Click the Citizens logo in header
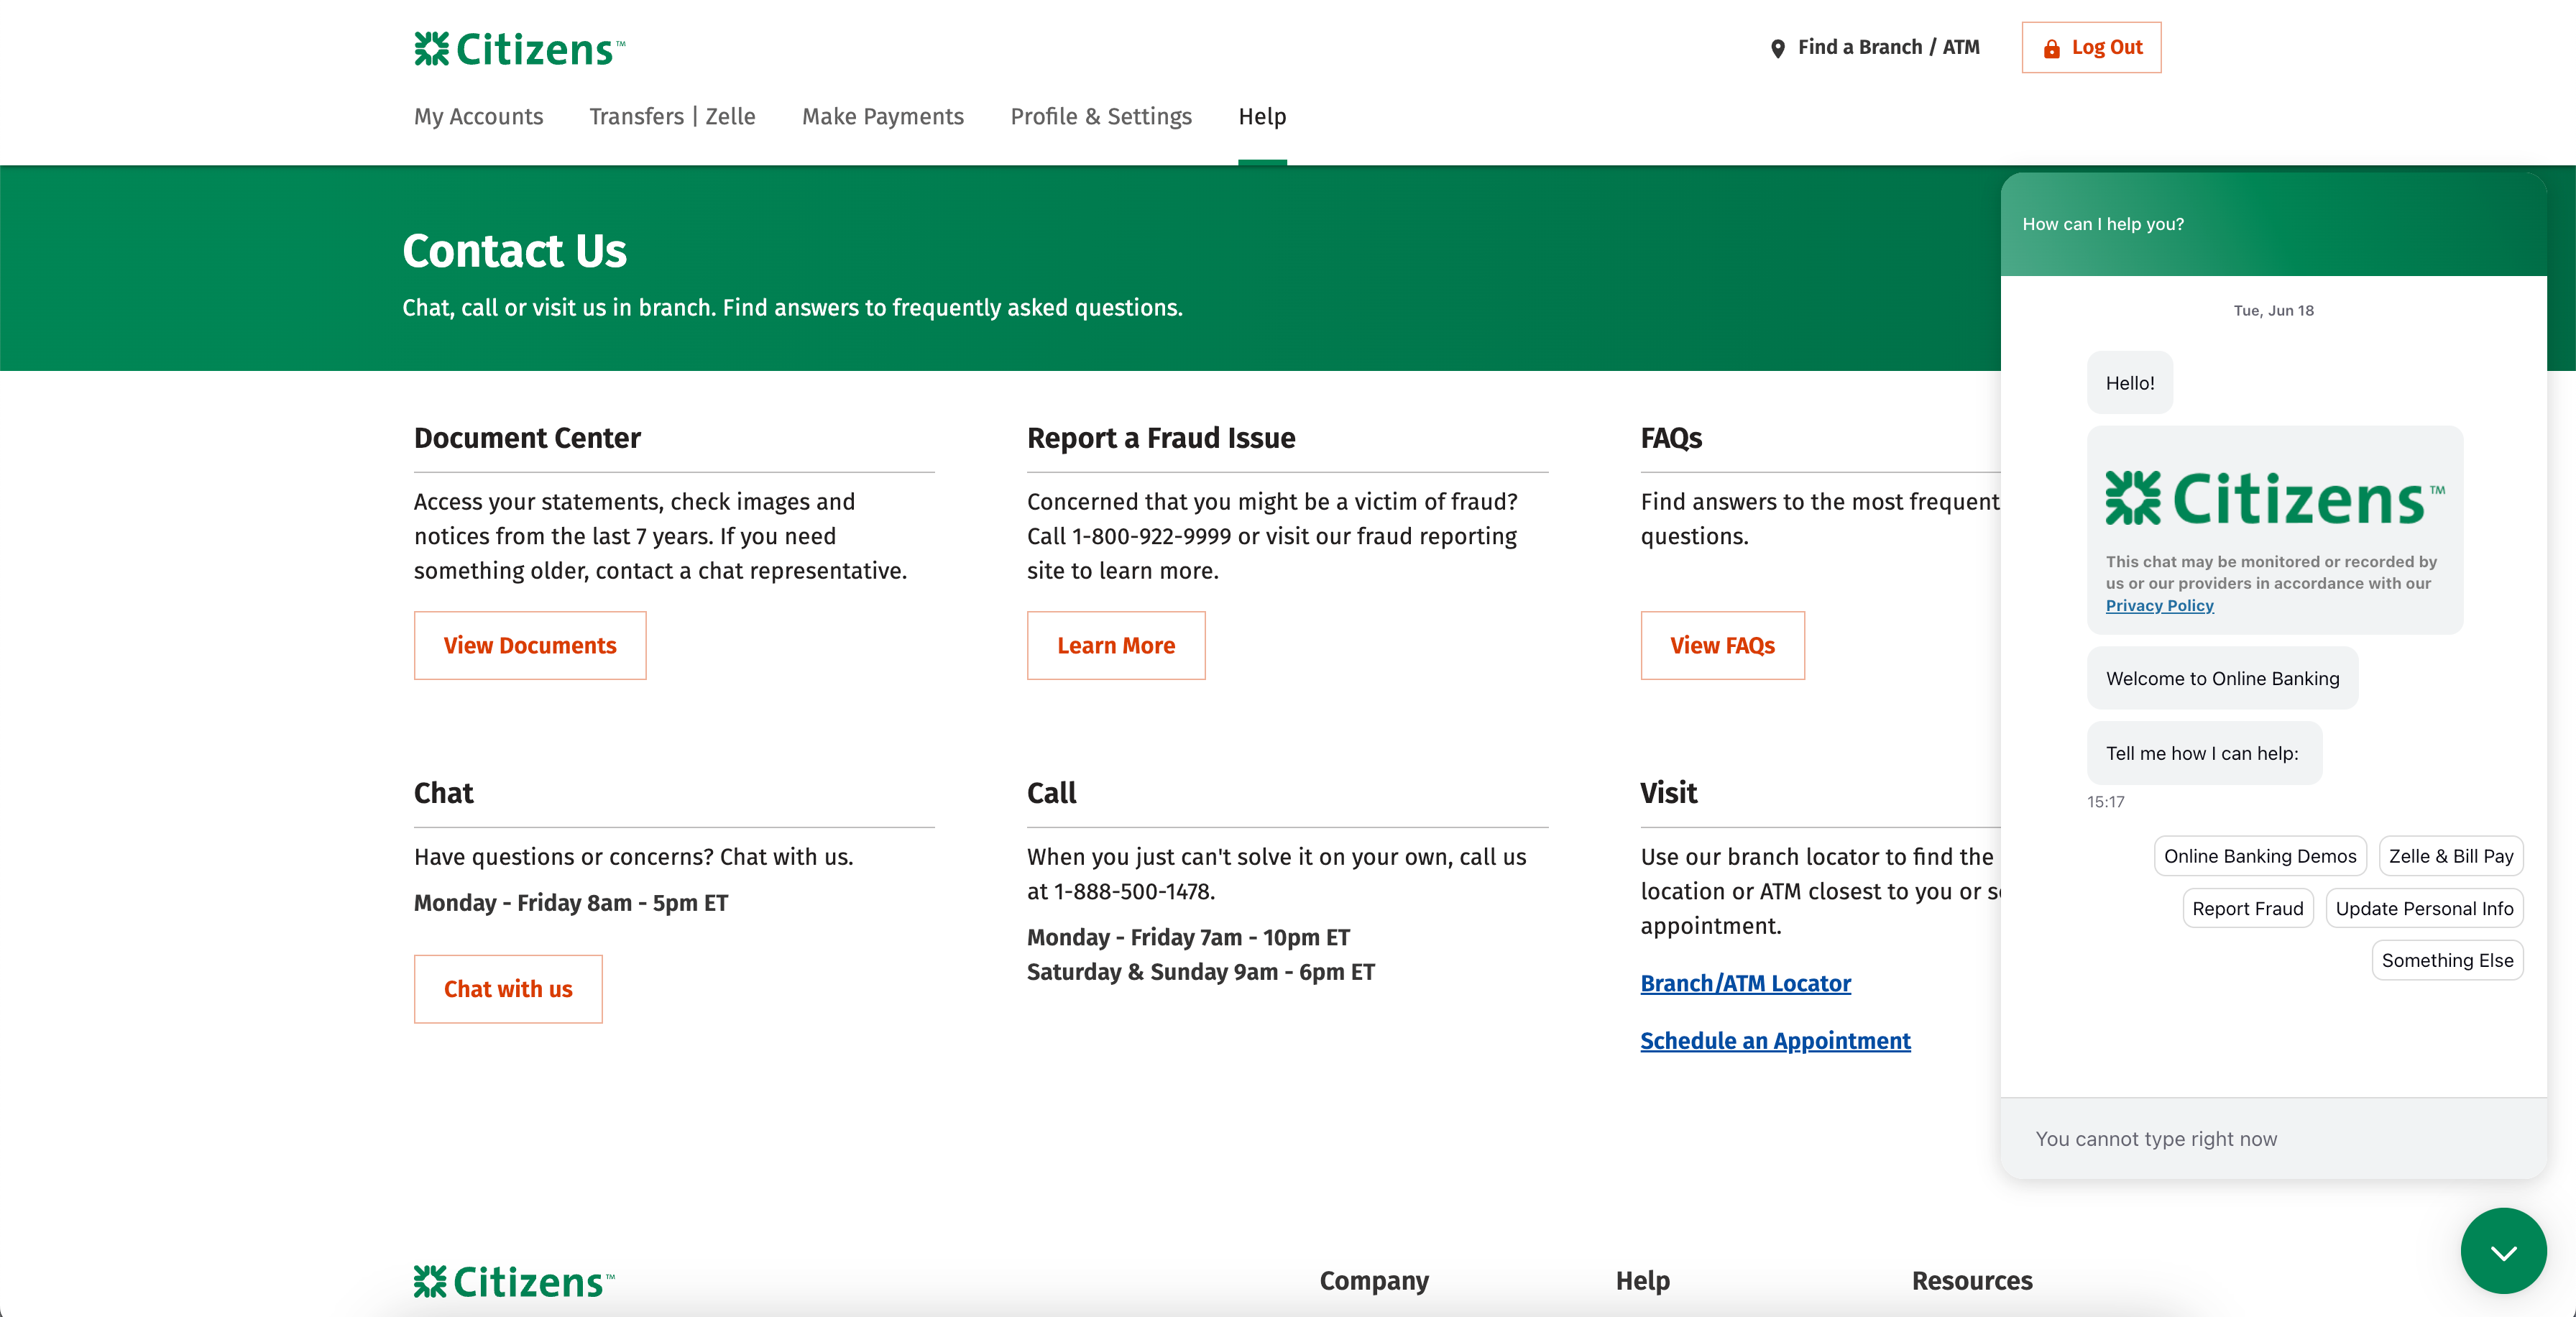This screenshot has width=2576, height=1317. pos(519,49)
